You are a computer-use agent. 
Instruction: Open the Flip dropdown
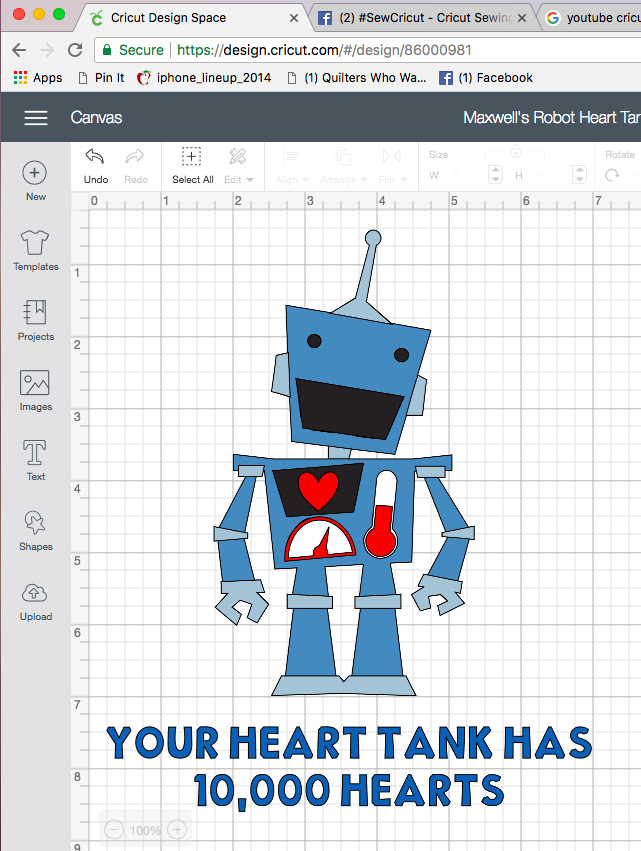point(392,168)
